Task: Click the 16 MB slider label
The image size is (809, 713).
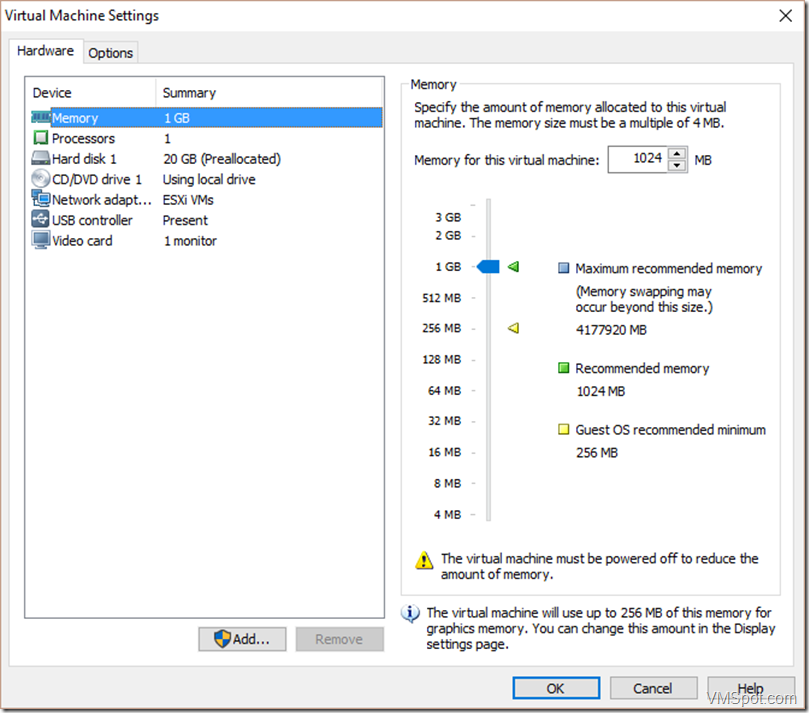Action: 444,452
